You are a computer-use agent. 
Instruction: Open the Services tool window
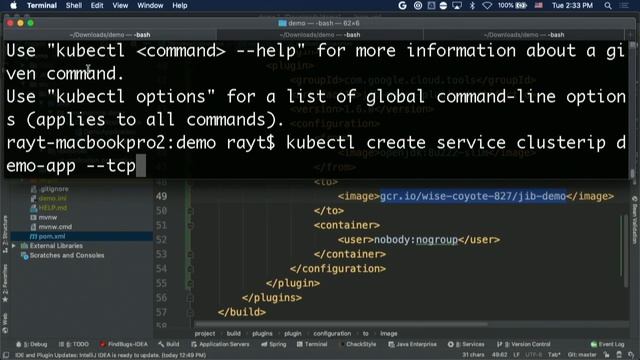point(466,344)
